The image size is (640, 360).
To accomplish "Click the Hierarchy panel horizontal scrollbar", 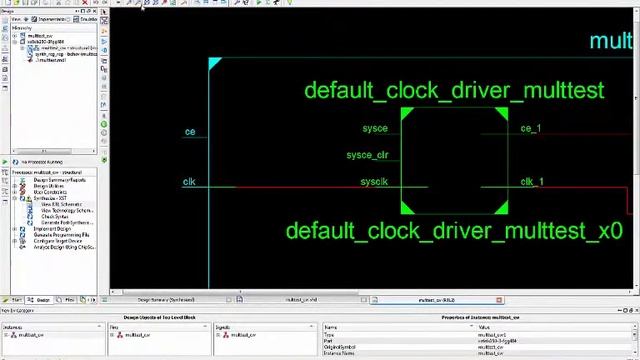I will [x=53, y=151].
